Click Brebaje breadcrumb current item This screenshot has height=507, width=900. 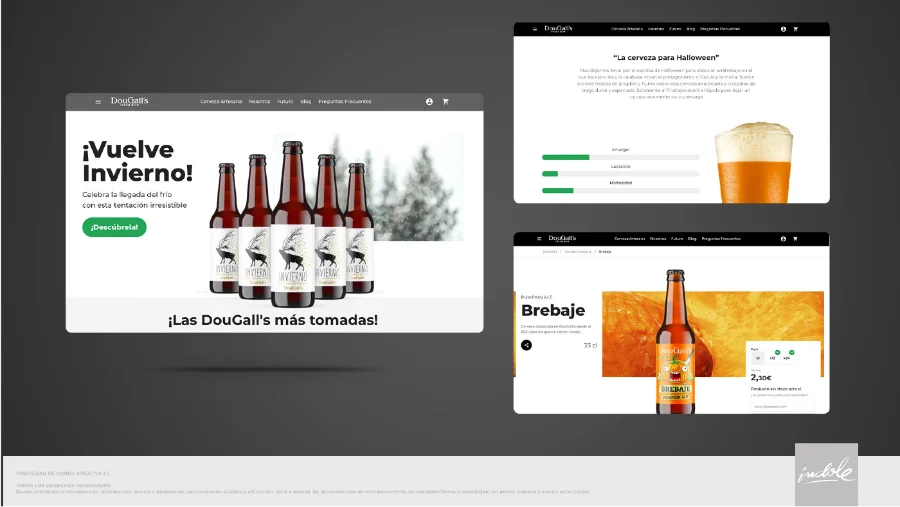pos(605,251)
